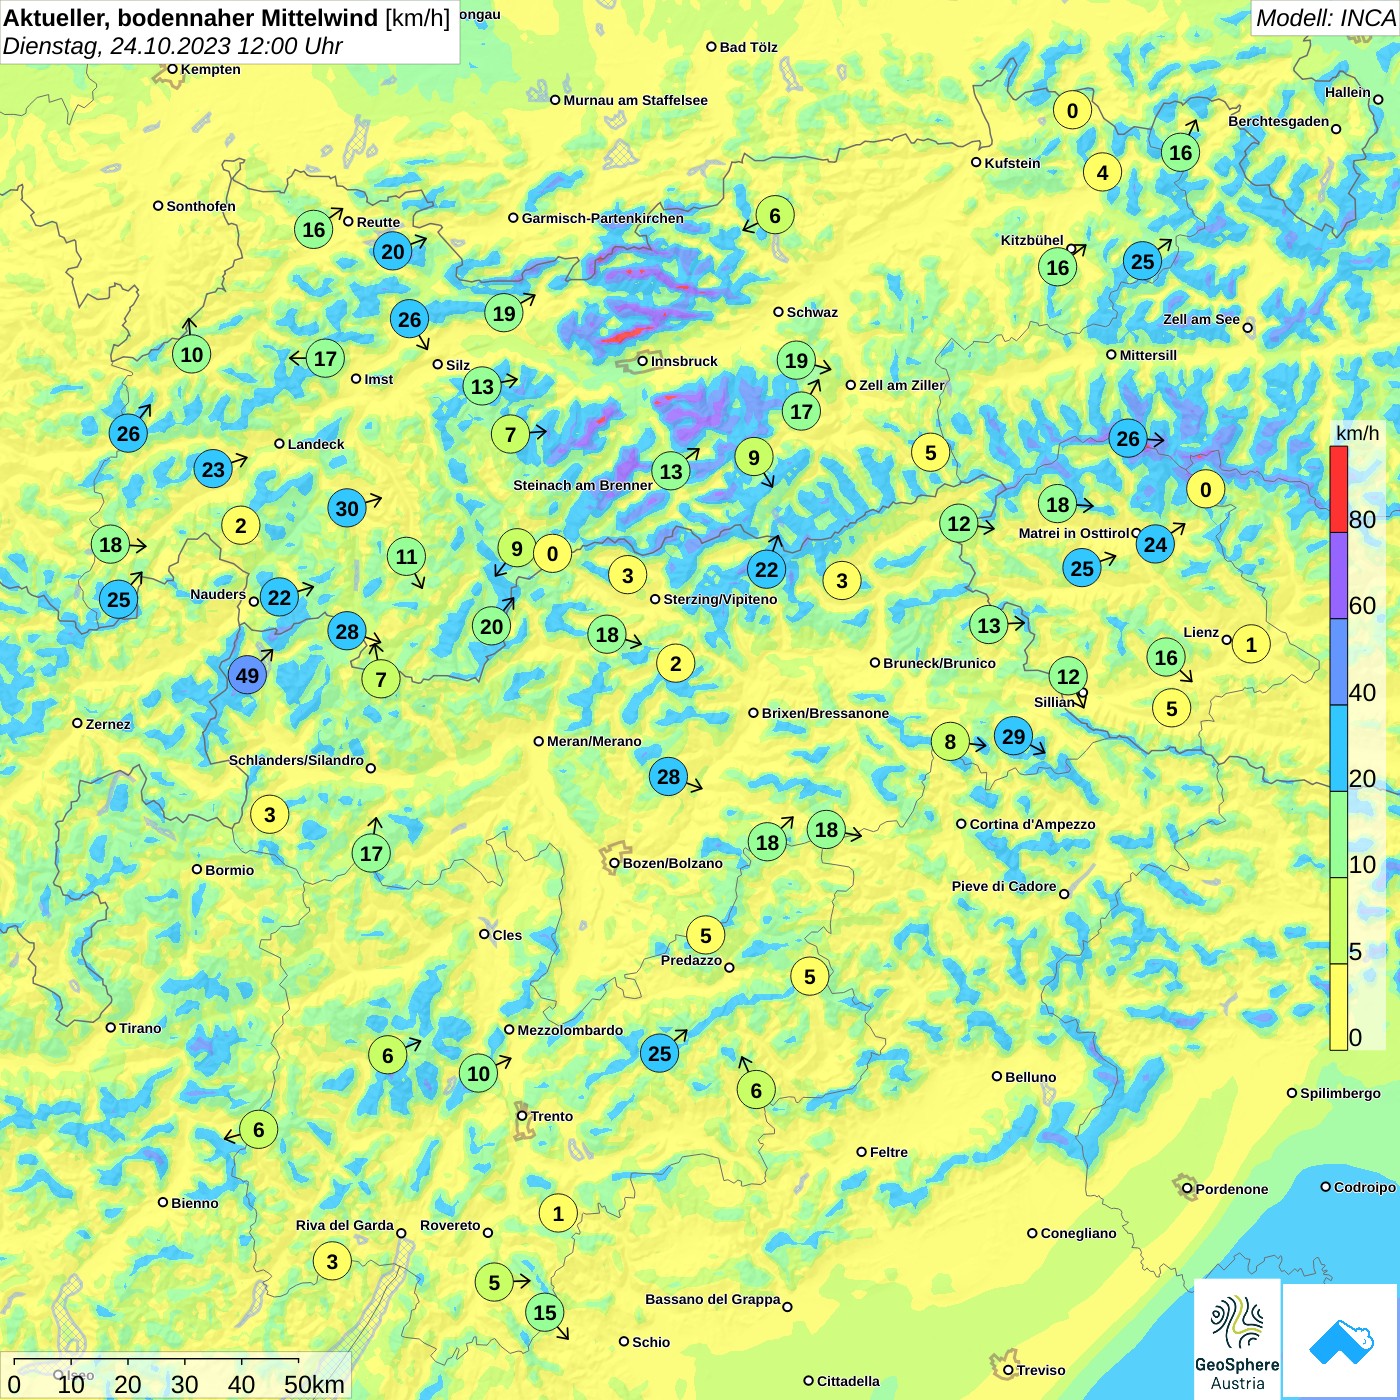Click the purple 49 km/h wind station marker

pyautogui.click(x=247, y=675)
